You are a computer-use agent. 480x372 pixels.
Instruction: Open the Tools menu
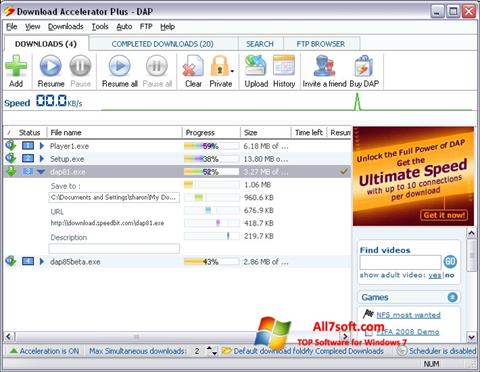[100, 27]
